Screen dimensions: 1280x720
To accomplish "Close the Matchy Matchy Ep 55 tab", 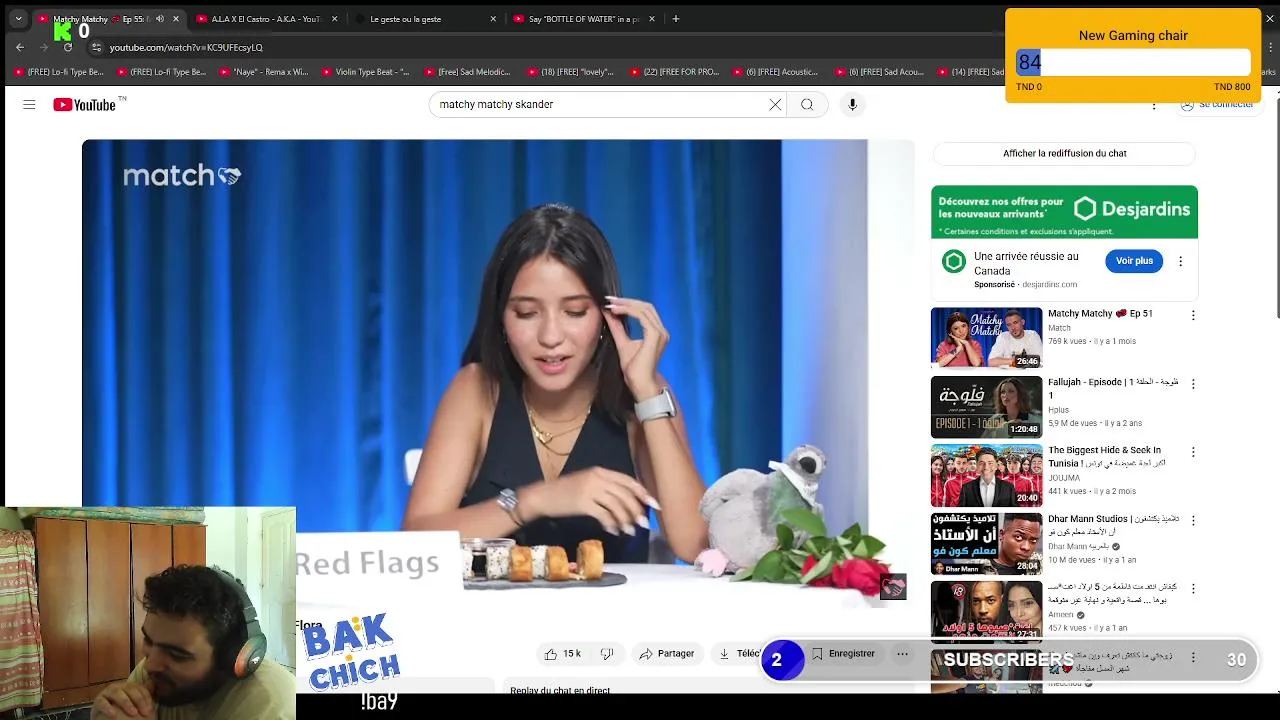I will 176,19.
